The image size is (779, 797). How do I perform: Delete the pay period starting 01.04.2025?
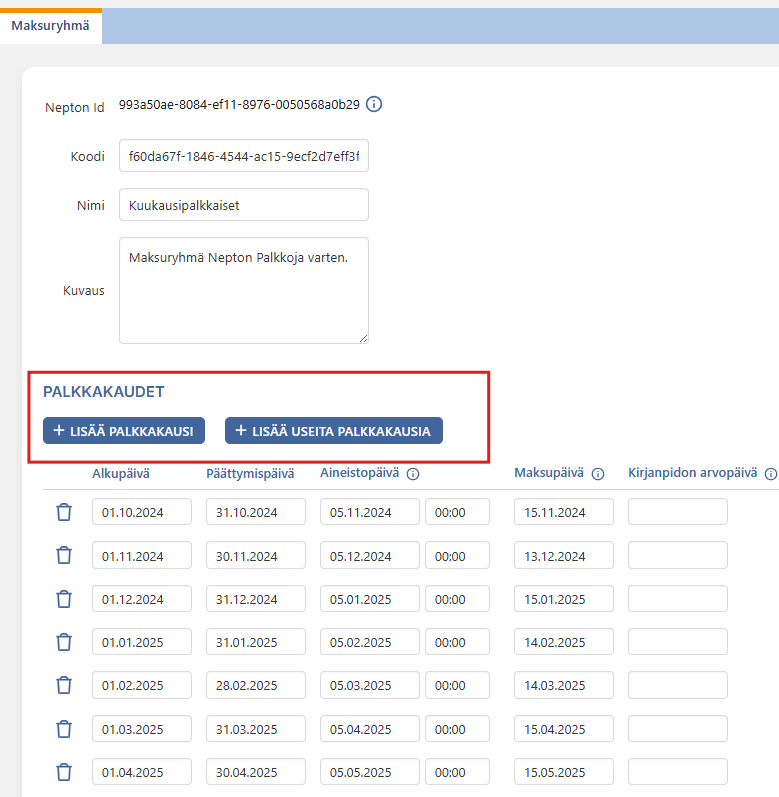pos(64,771)
